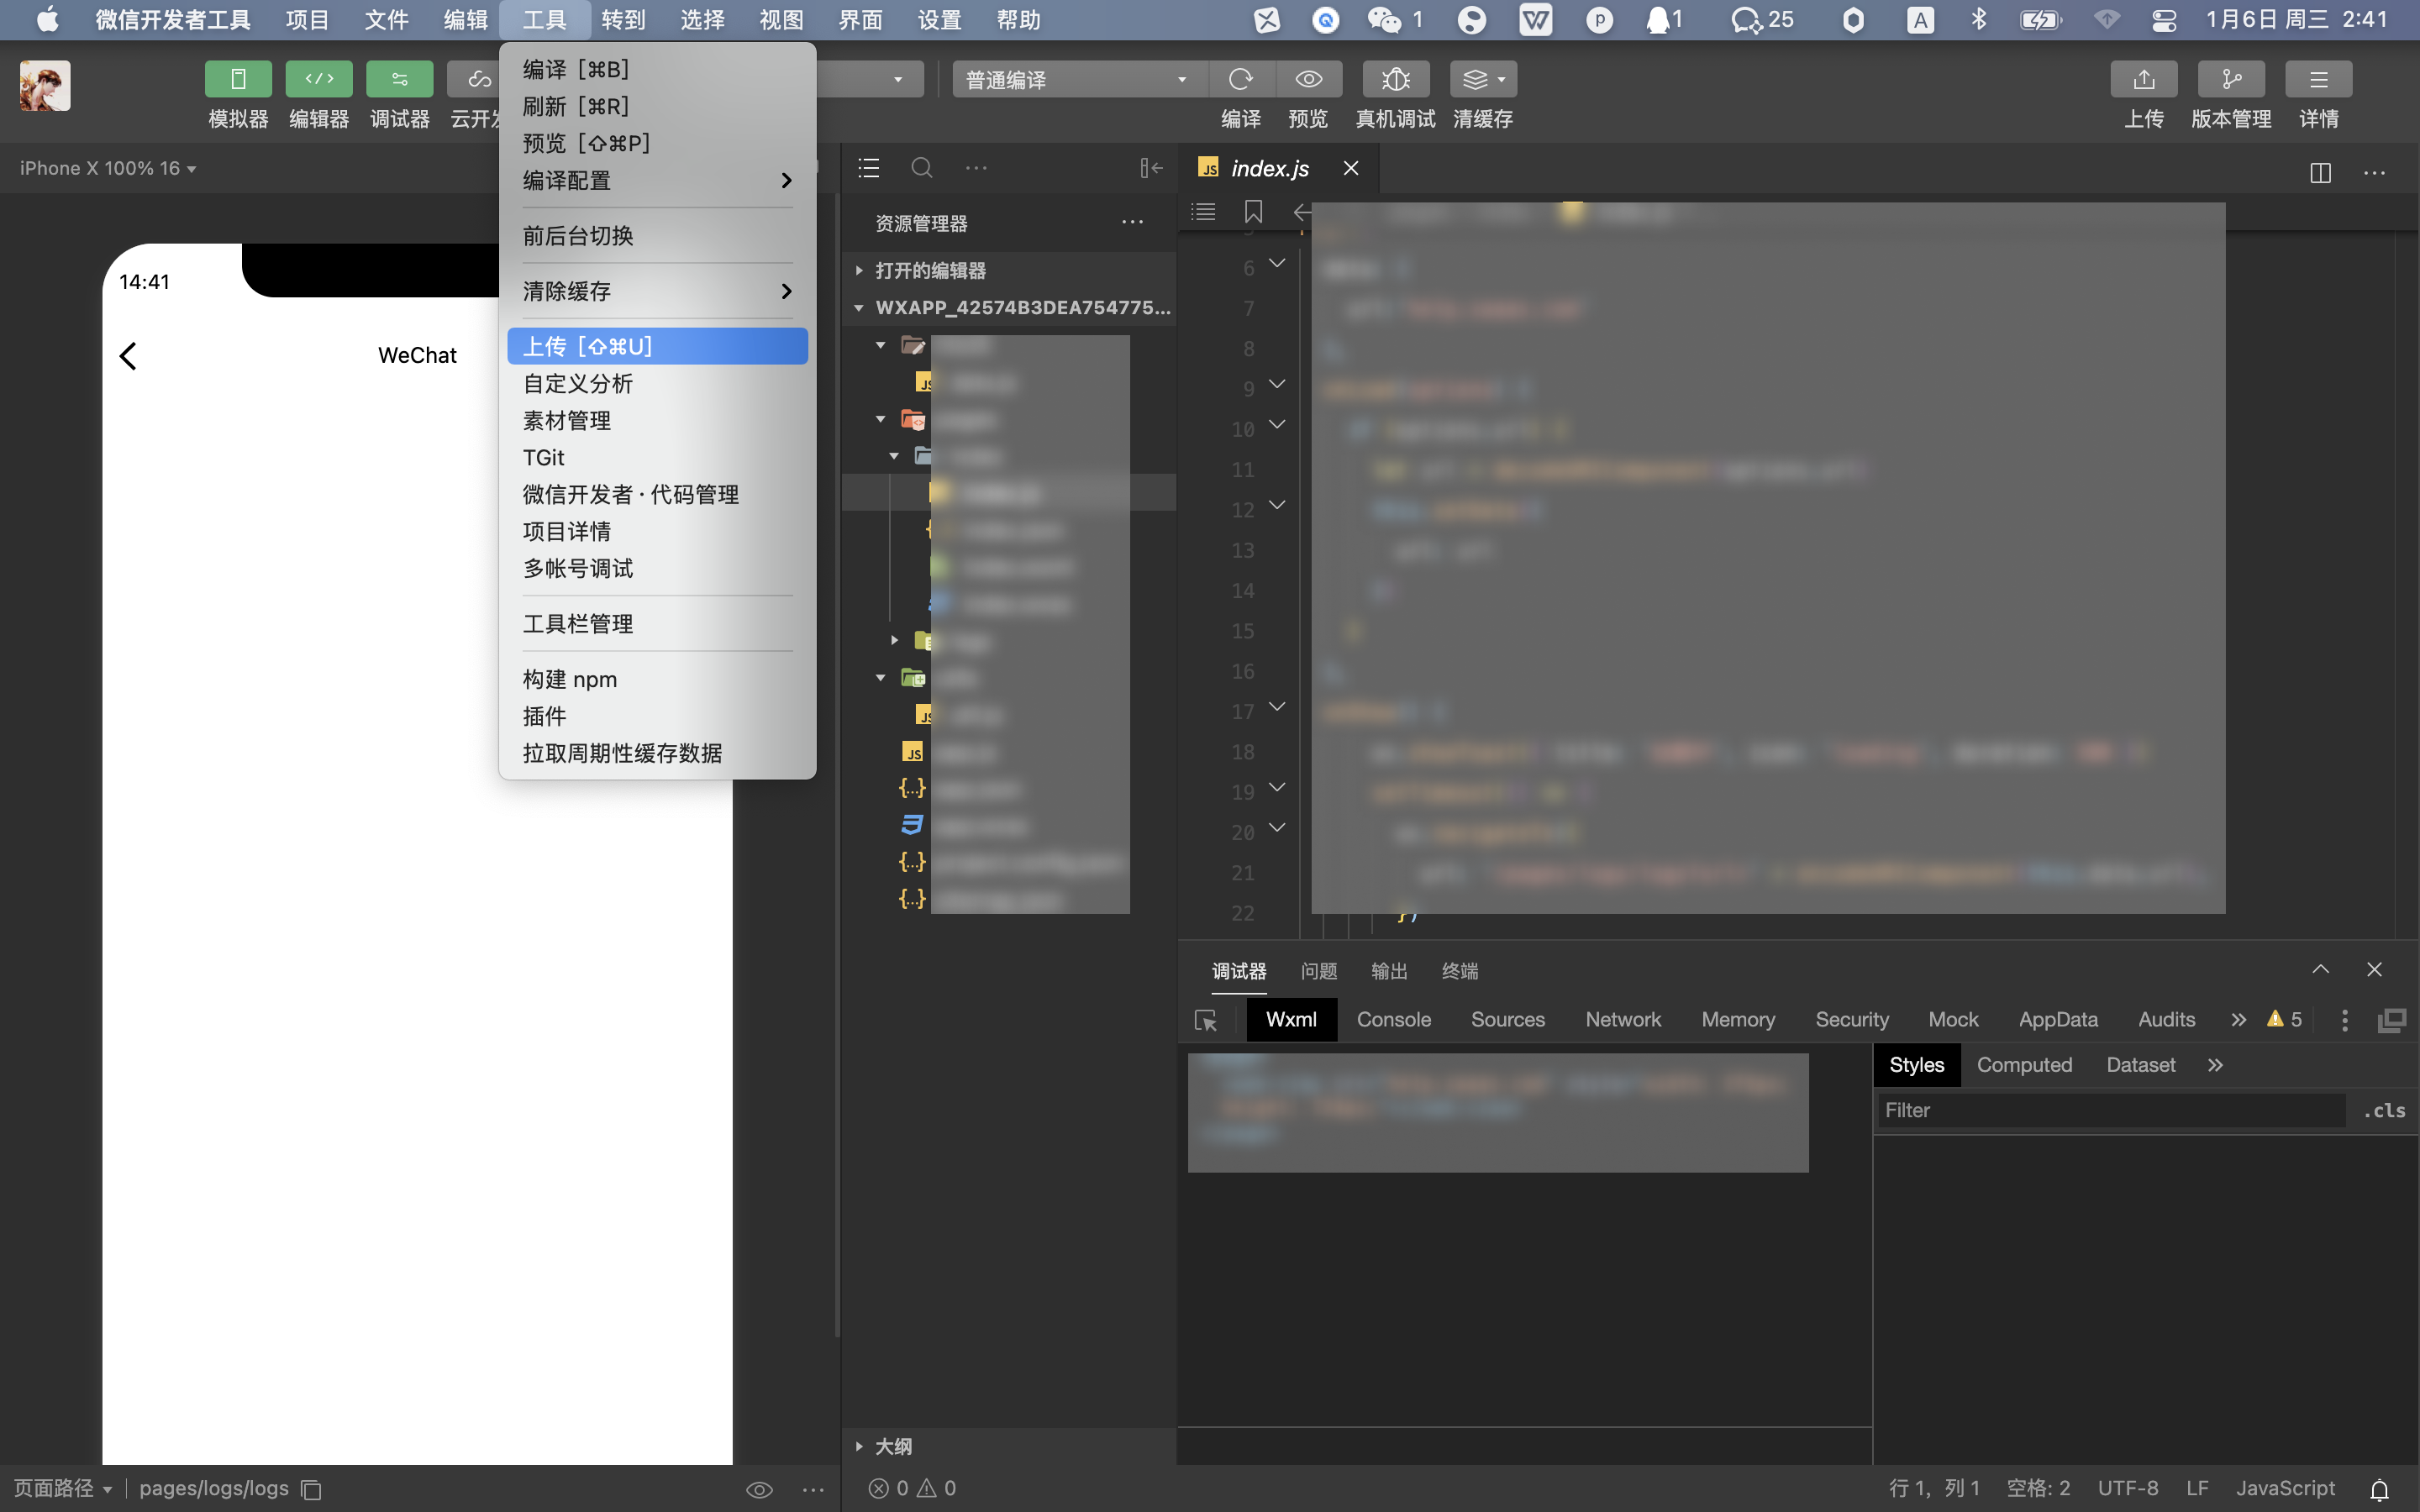Open the 设置 menu in menu bar
The image size is (2420, 1512).
point(939,20)
